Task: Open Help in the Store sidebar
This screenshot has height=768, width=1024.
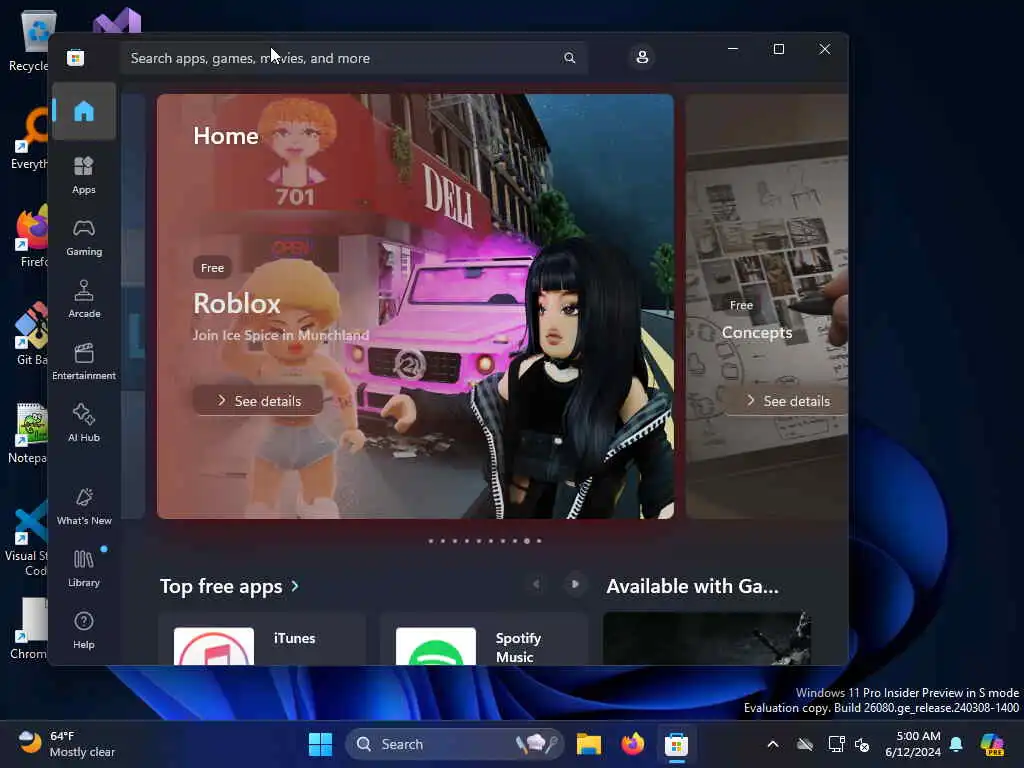Action: pyautogui.click(x=84, y=630)
